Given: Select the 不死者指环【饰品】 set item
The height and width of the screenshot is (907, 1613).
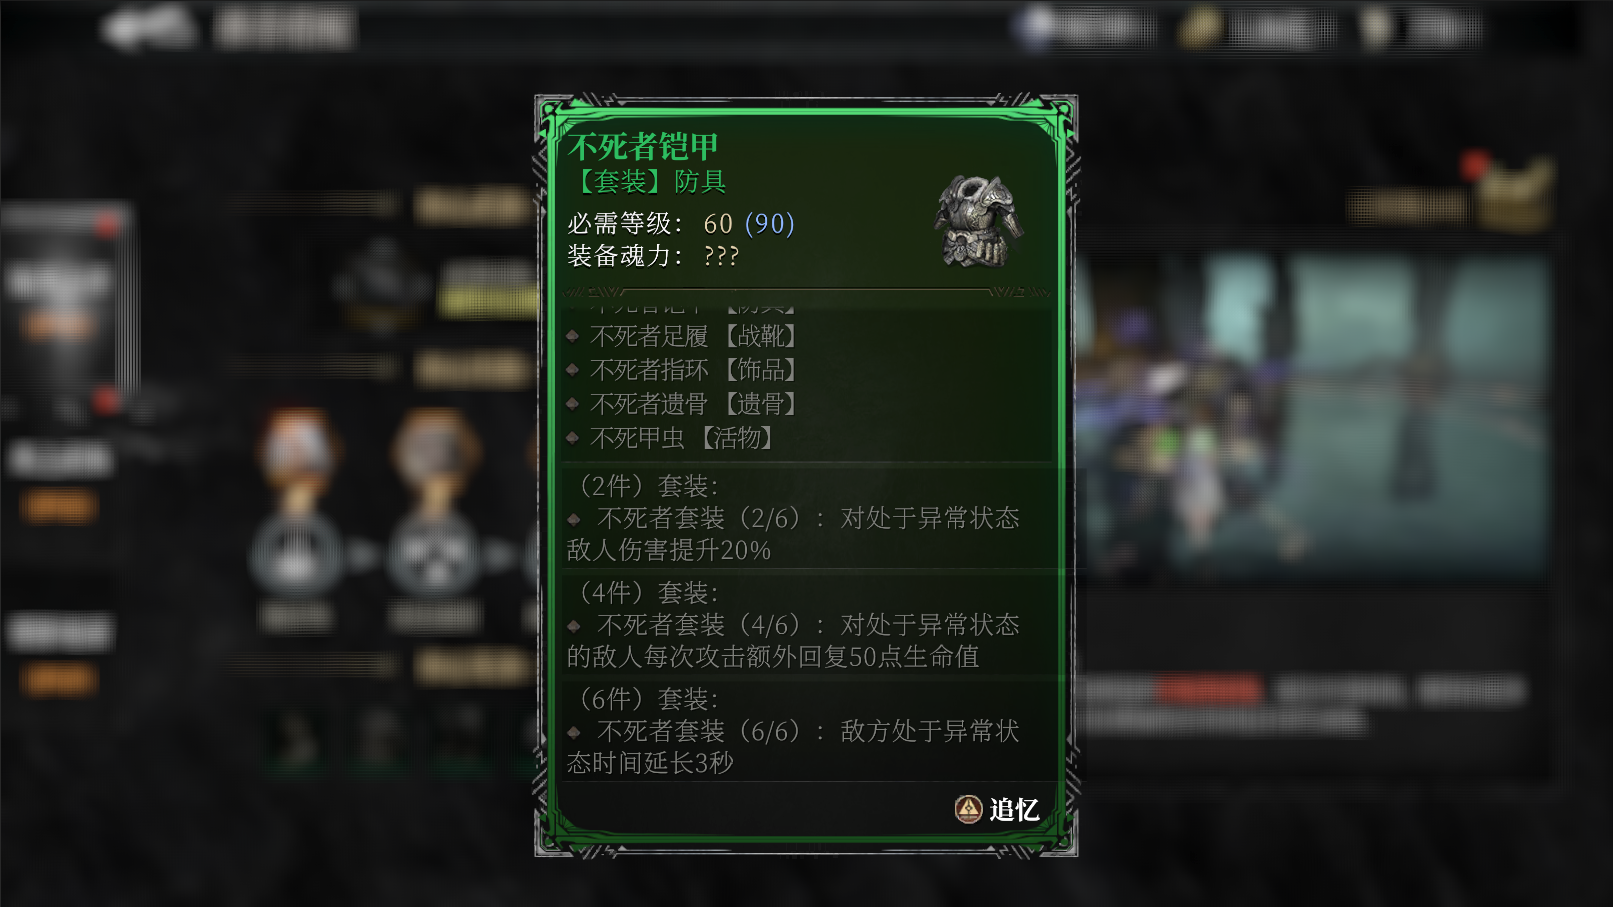Looking at the screenshot, I should point(693,370).
